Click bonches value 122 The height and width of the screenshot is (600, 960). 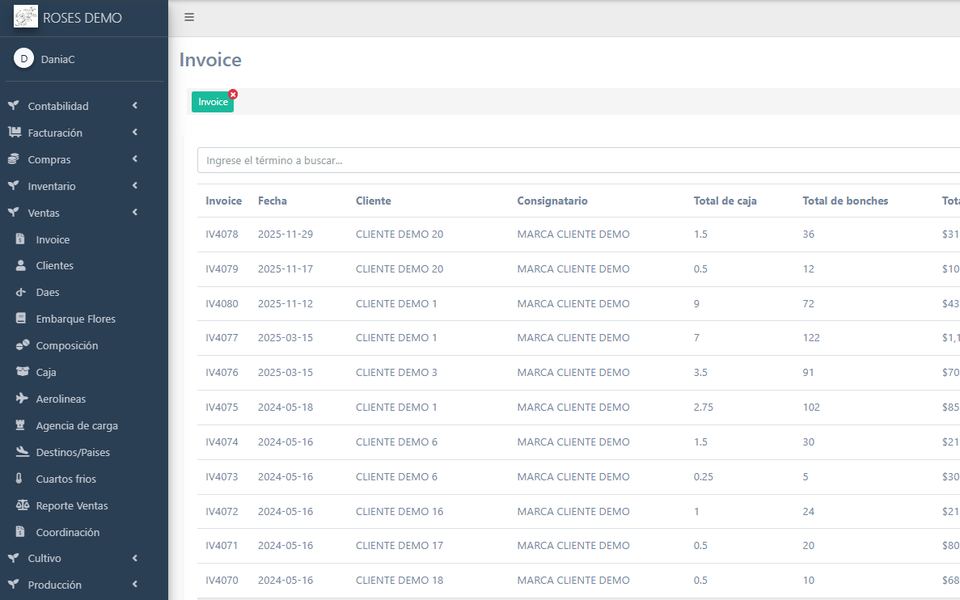(x=811, y=338)
